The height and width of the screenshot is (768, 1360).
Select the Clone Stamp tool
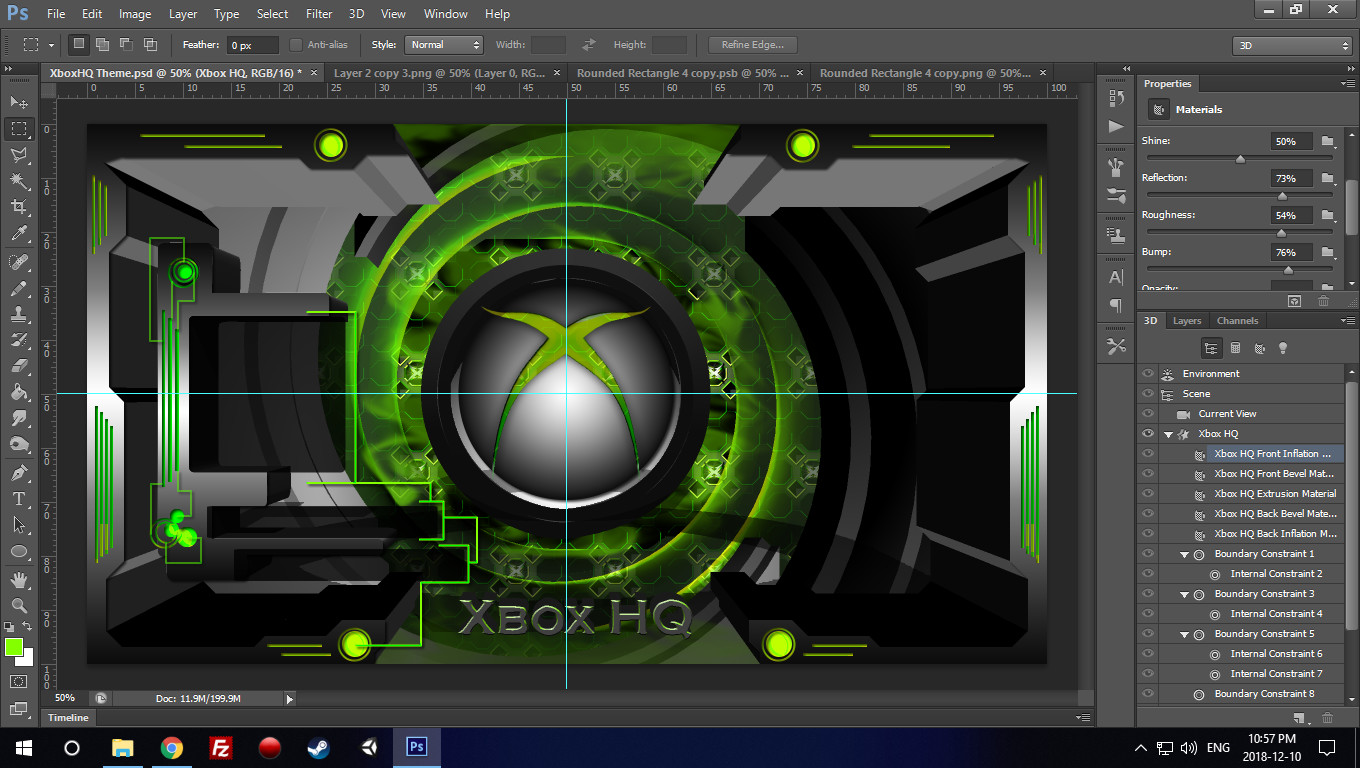pyautogui.click(x=19, y=314)
